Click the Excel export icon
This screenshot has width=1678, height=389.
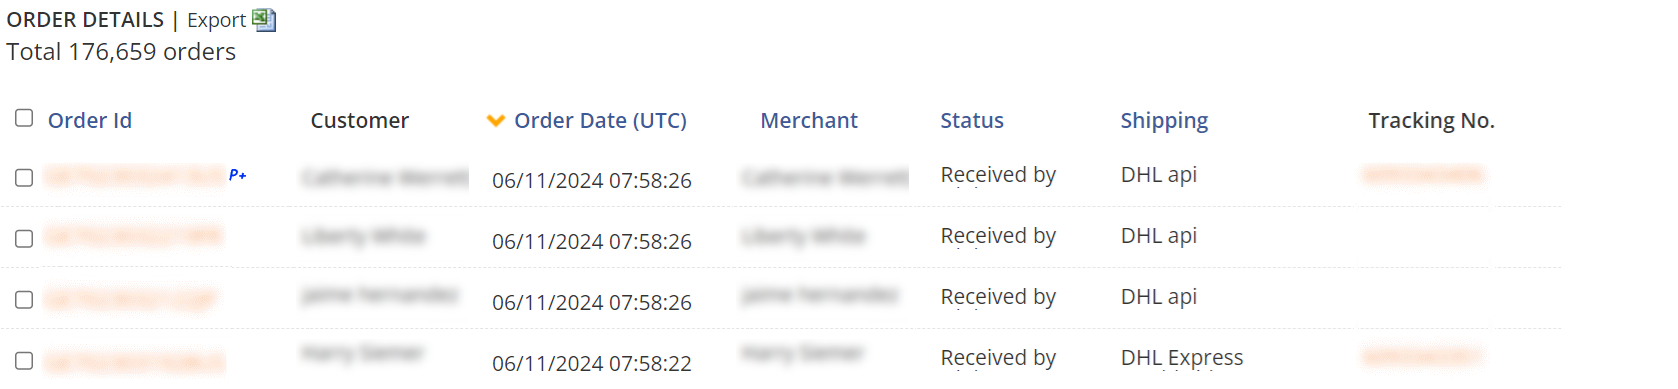tap(264, 20)
